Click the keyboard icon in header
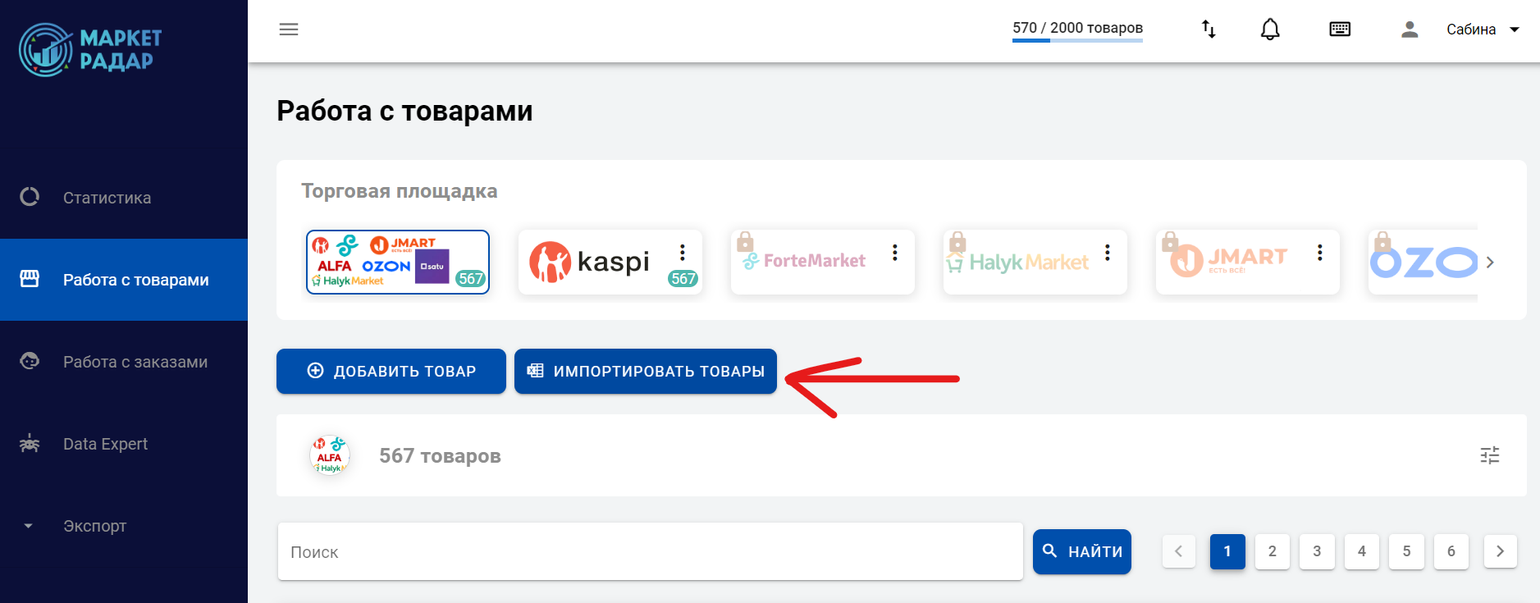The height and width of the screenshot is (603, 1540). click(1340, 29)
